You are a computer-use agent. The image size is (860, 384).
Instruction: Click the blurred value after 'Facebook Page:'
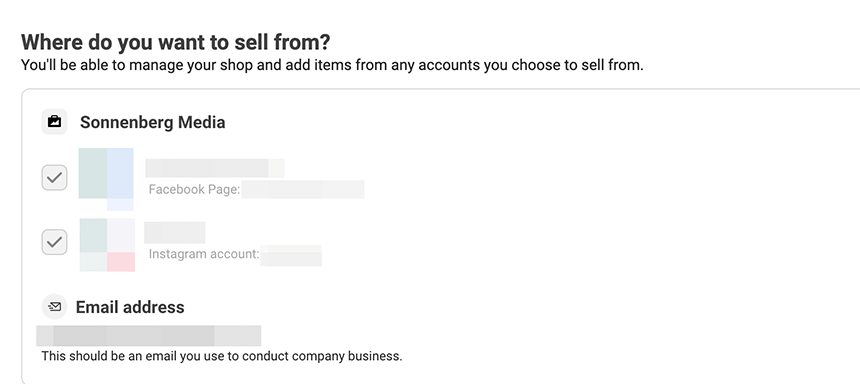click(303, 189)
